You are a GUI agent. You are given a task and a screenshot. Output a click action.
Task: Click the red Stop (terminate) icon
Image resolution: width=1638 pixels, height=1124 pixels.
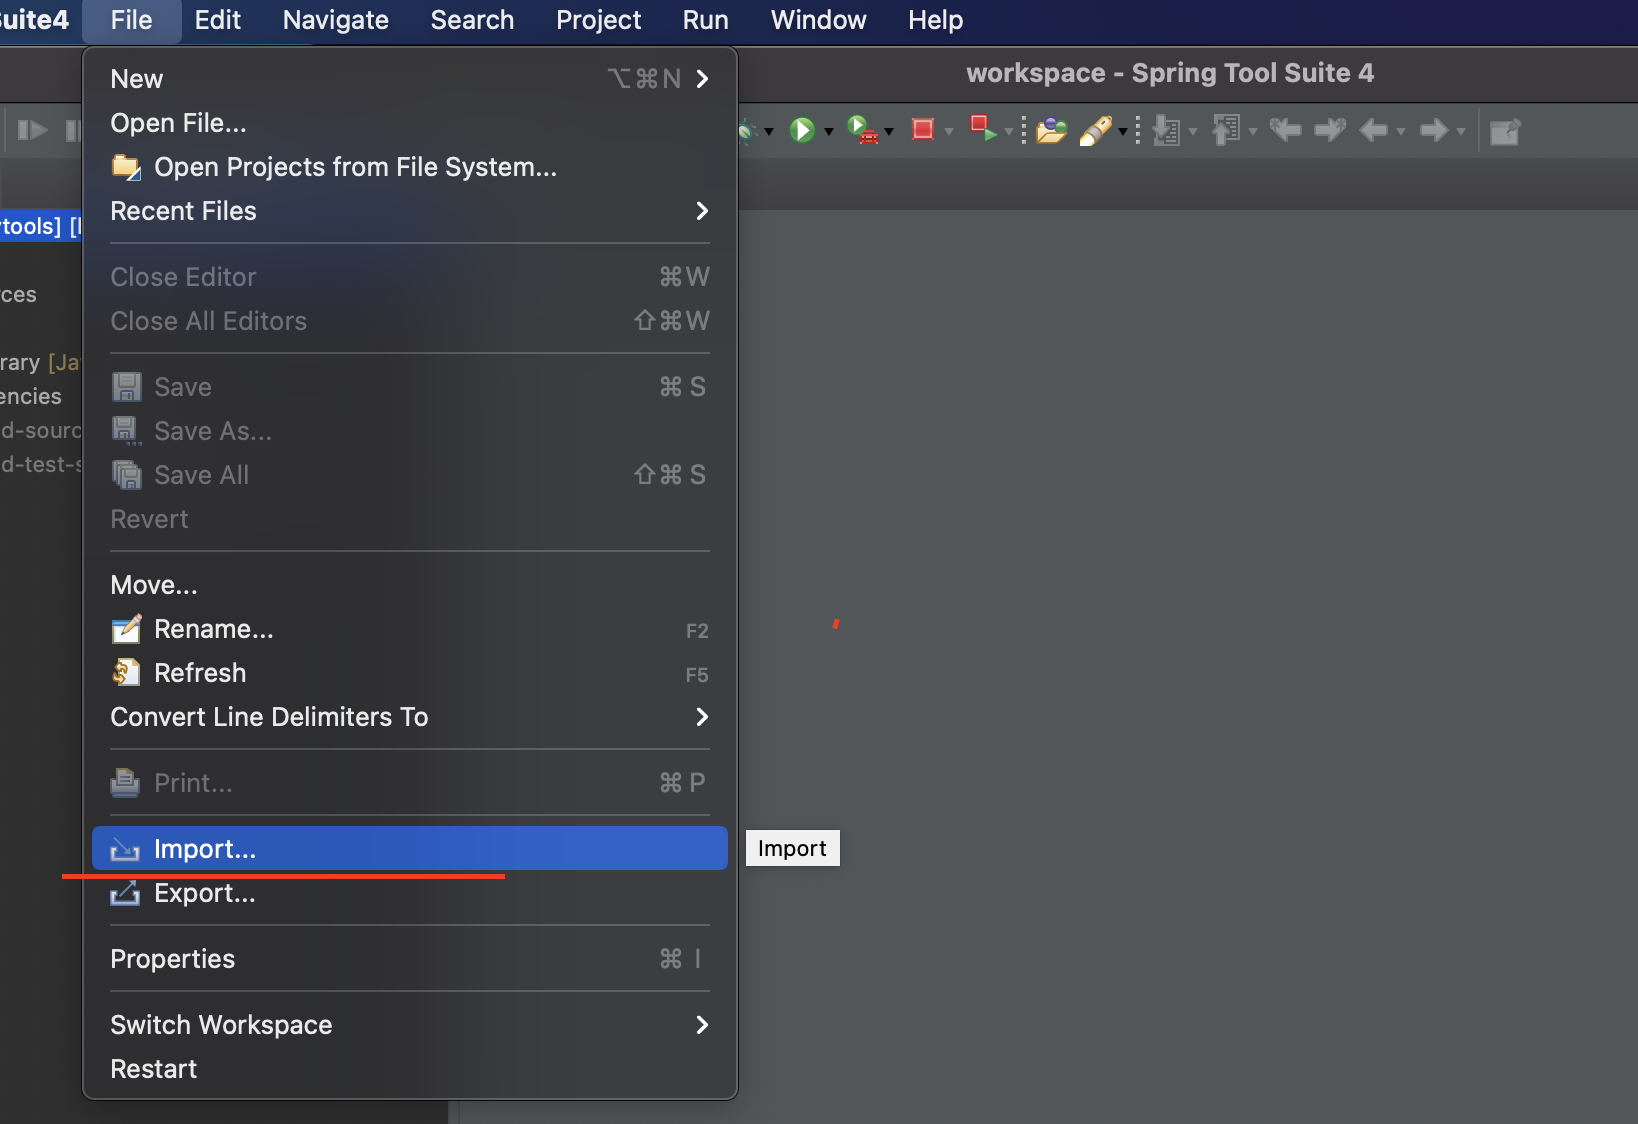(x=922, y=129)
